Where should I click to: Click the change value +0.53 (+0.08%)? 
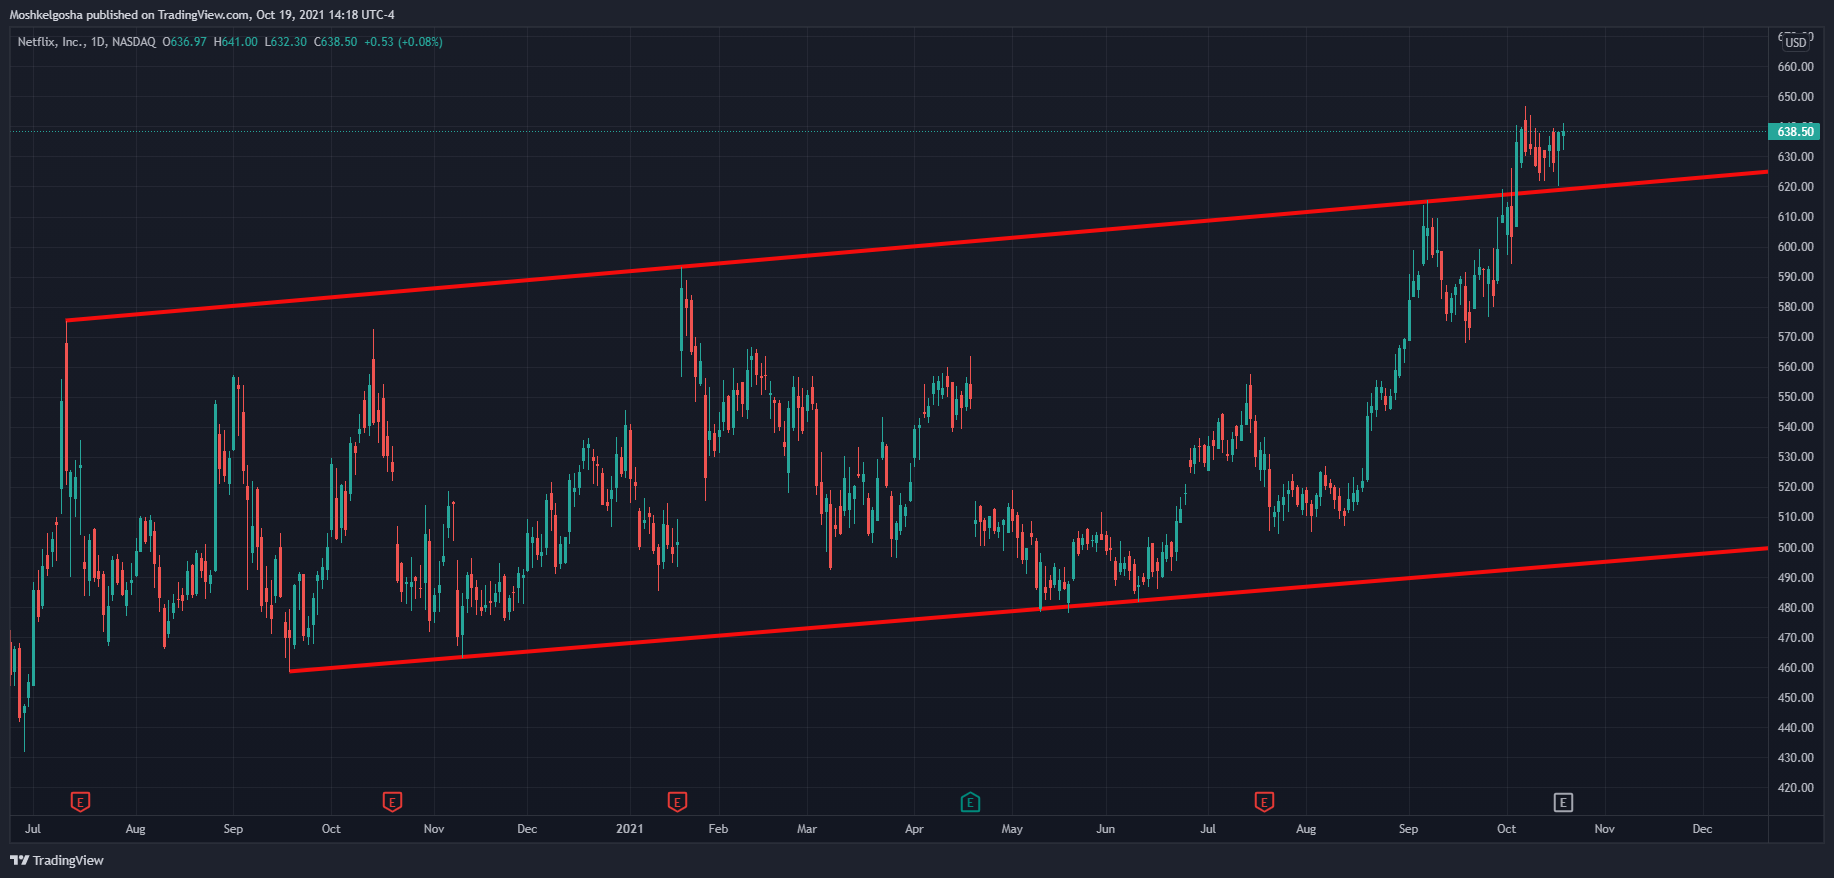point(403,42)
